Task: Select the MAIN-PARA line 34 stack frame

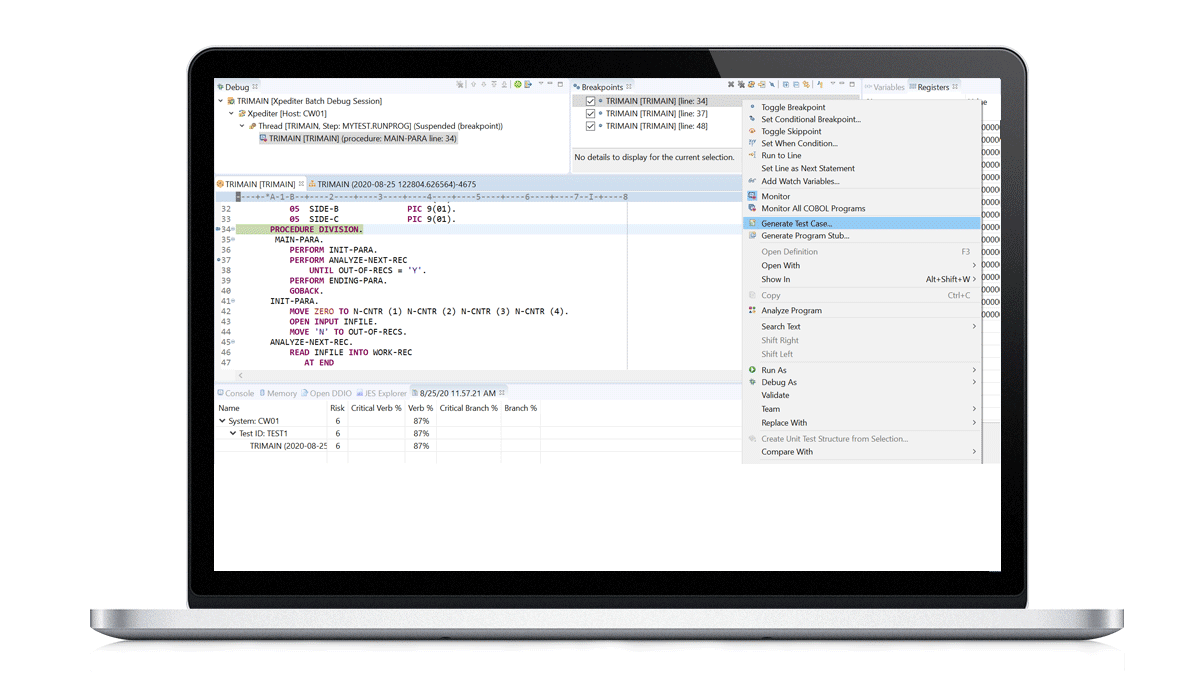Action: (x=362, y=139)
